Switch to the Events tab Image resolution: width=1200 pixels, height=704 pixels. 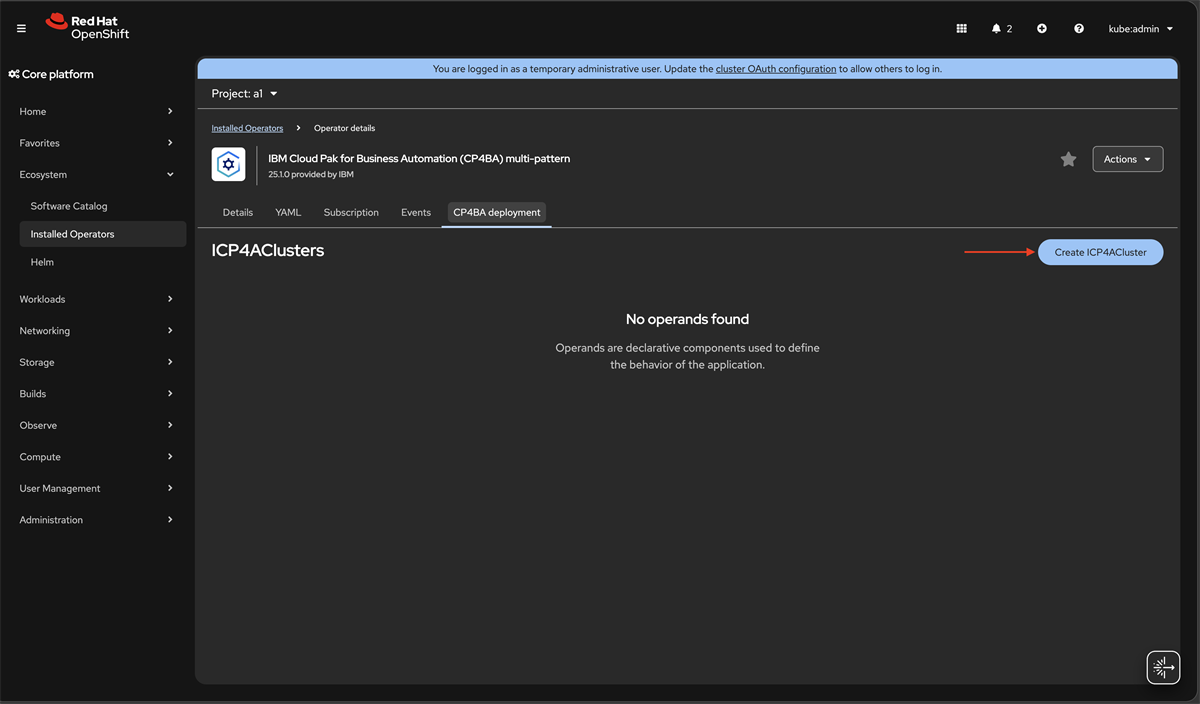416,212
